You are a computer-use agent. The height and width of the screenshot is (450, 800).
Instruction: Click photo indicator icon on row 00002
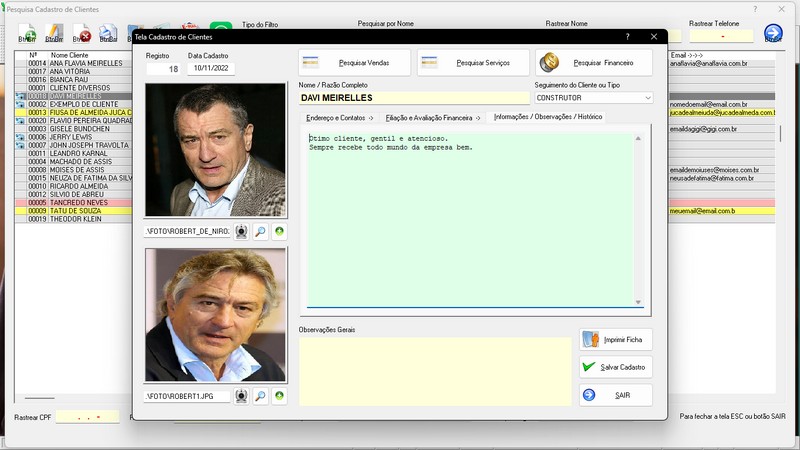pos(20,104)
